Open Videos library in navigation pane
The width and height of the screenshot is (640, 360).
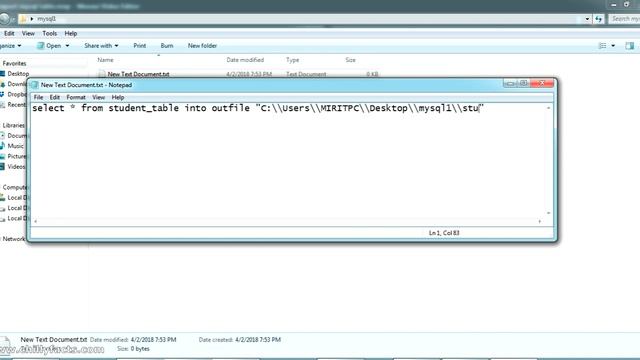point(16,167)
